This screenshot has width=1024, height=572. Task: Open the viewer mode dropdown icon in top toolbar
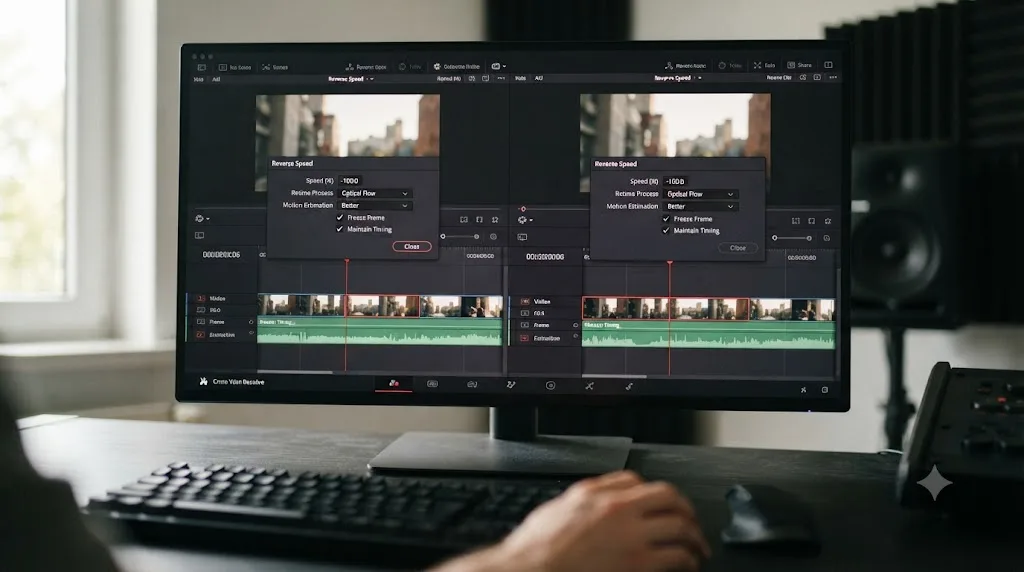(498, 66)
